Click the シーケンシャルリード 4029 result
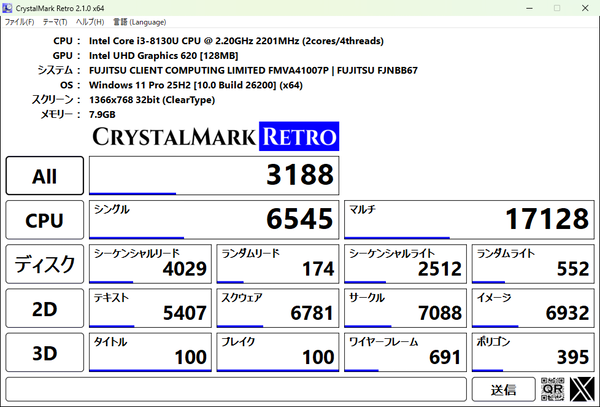Screen dimensions: 600x407 pyautogui.click(x=150, y=264)
